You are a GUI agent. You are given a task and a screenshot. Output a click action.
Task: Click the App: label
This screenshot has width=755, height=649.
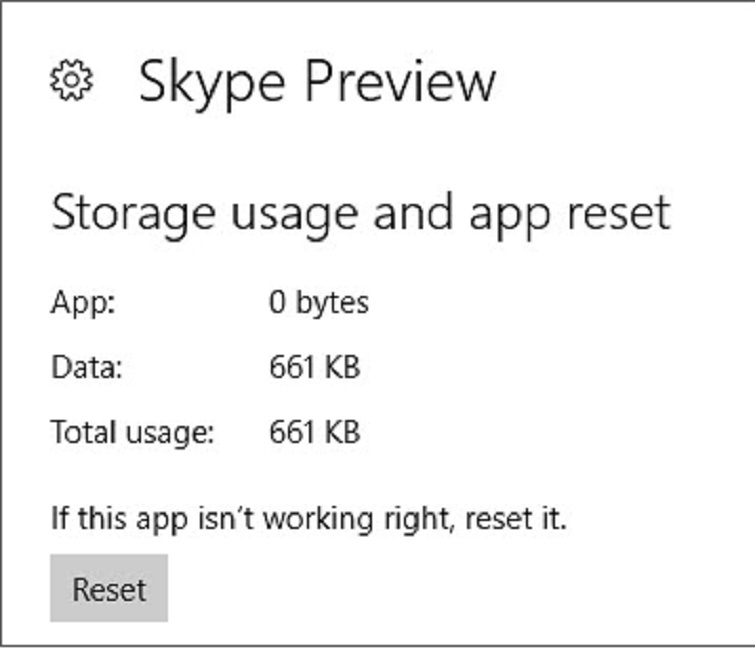pos(83,302)
